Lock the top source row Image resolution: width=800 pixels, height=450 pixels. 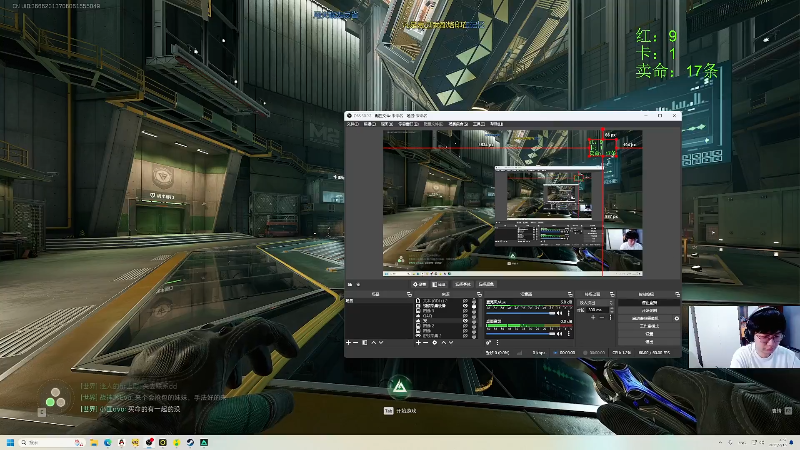474,301
